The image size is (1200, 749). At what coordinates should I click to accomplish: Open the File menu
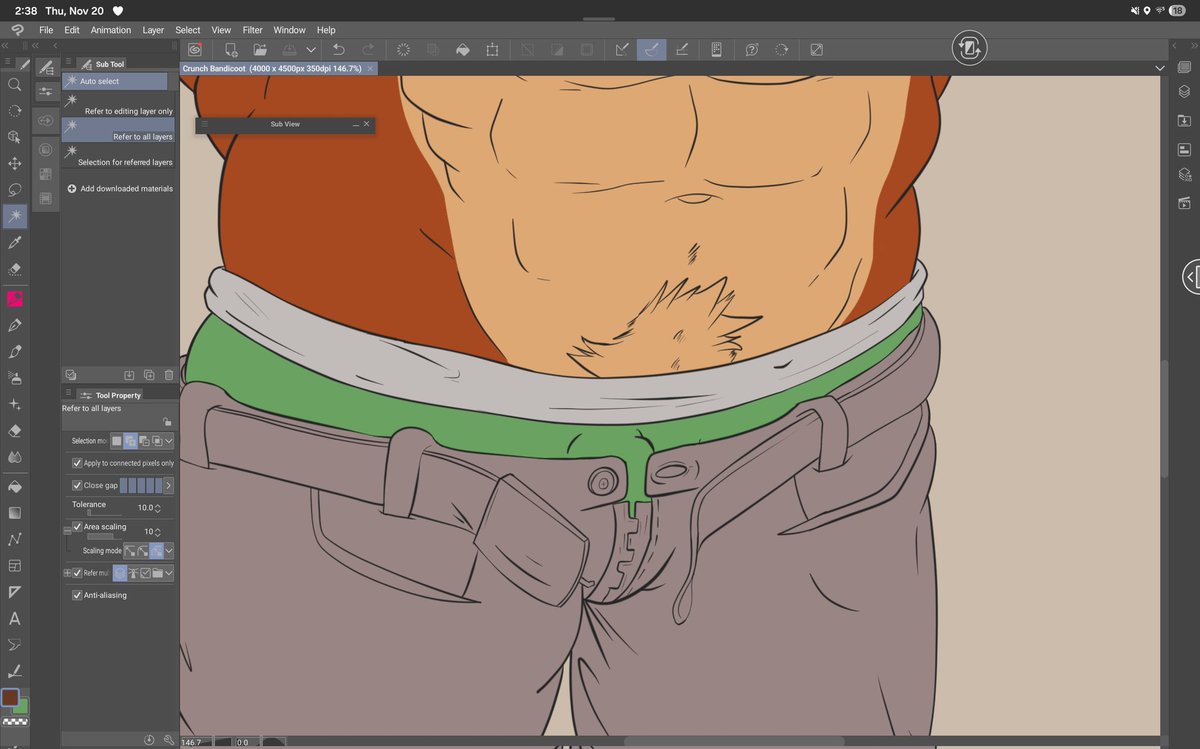(x=46, y=30)
